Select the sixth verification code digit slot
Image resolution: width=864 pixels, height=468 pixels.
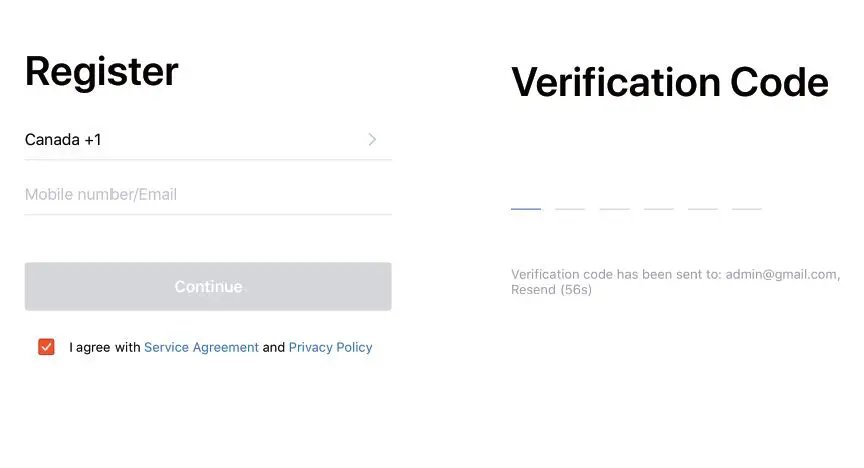click(747, 199)
